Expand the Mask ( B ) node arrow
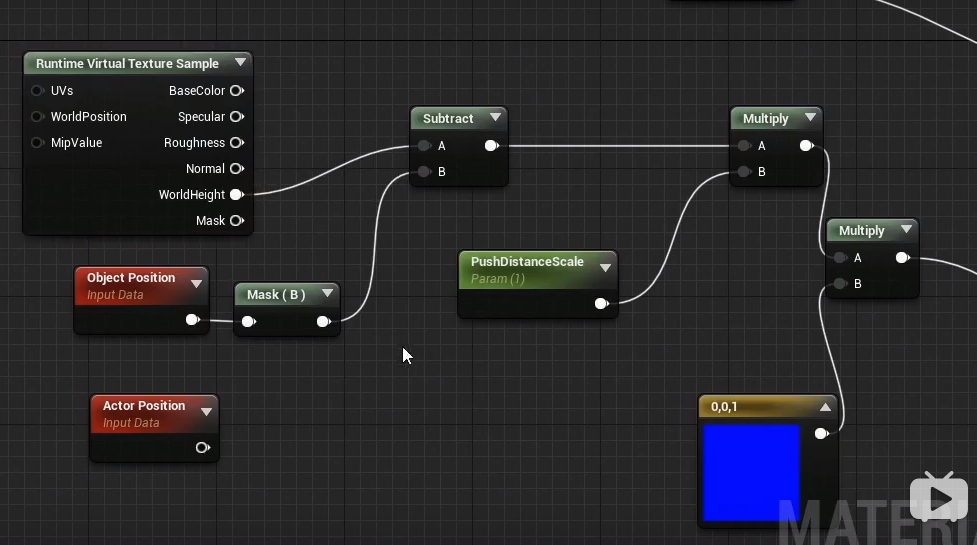Screen dimensions: 977x545 pos(327,293)
